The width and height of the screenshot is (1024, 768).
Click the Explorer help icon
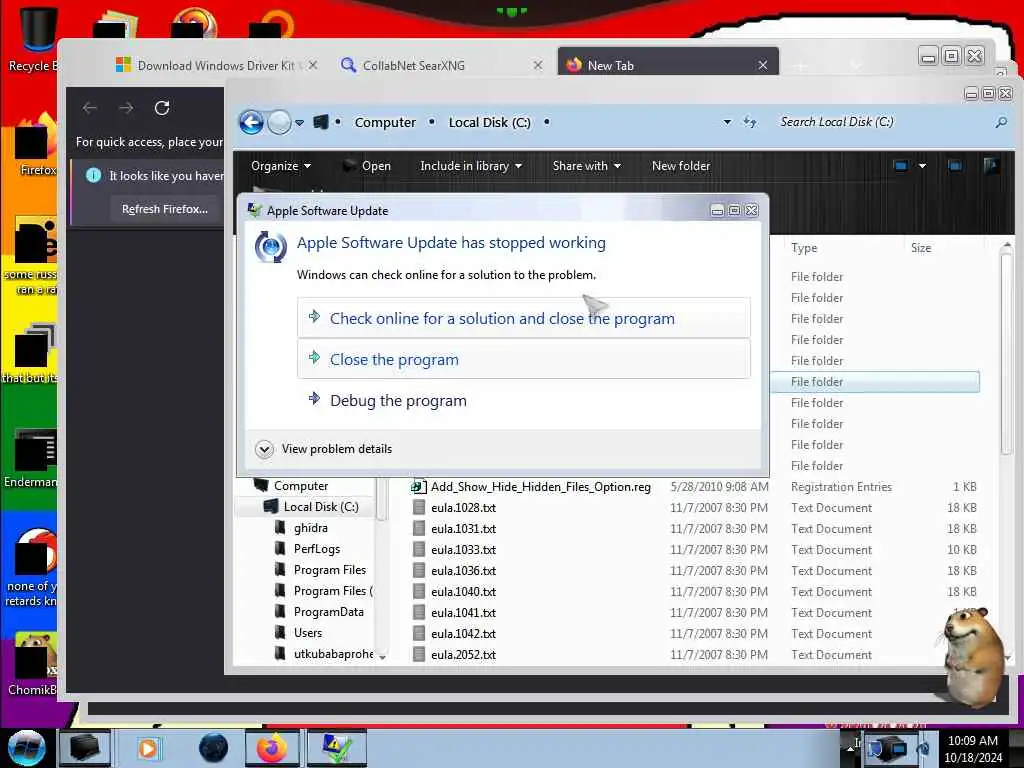point(991,166)
